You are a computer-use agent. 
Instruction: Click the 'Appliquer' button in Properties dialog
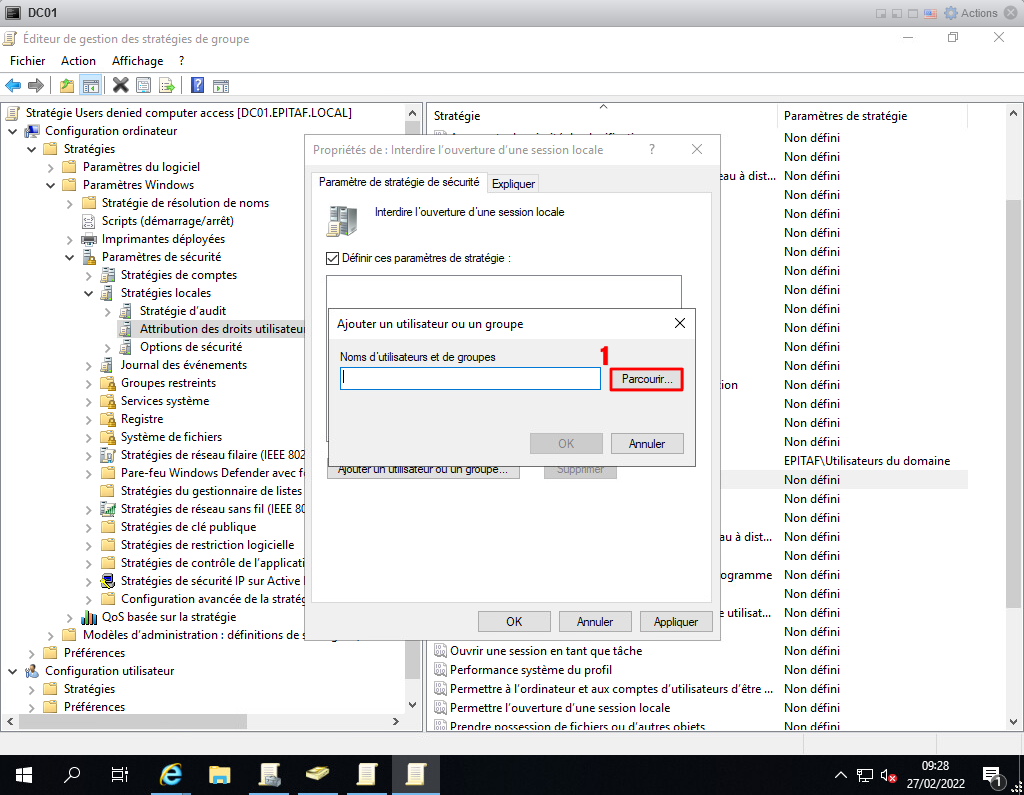(675, 621)
